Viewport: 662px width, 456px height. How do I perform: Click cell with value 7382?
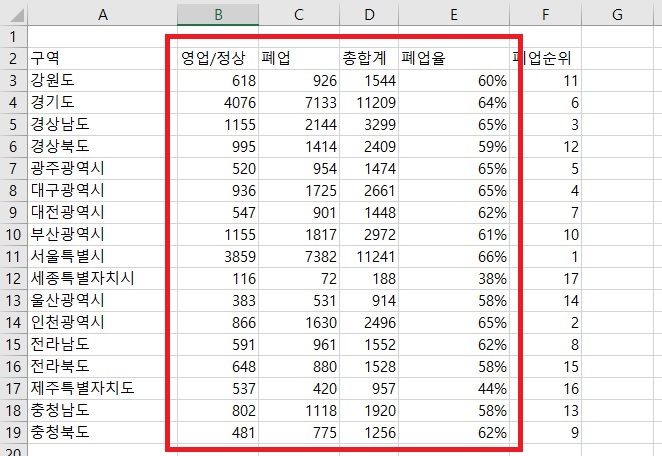299,256
